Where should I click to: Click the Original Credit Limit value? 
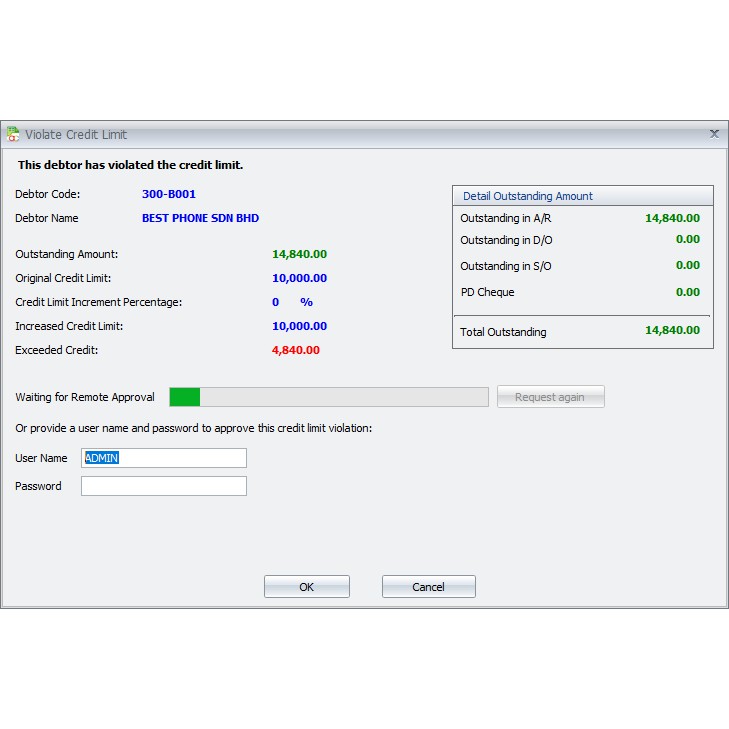coord(299,278)
